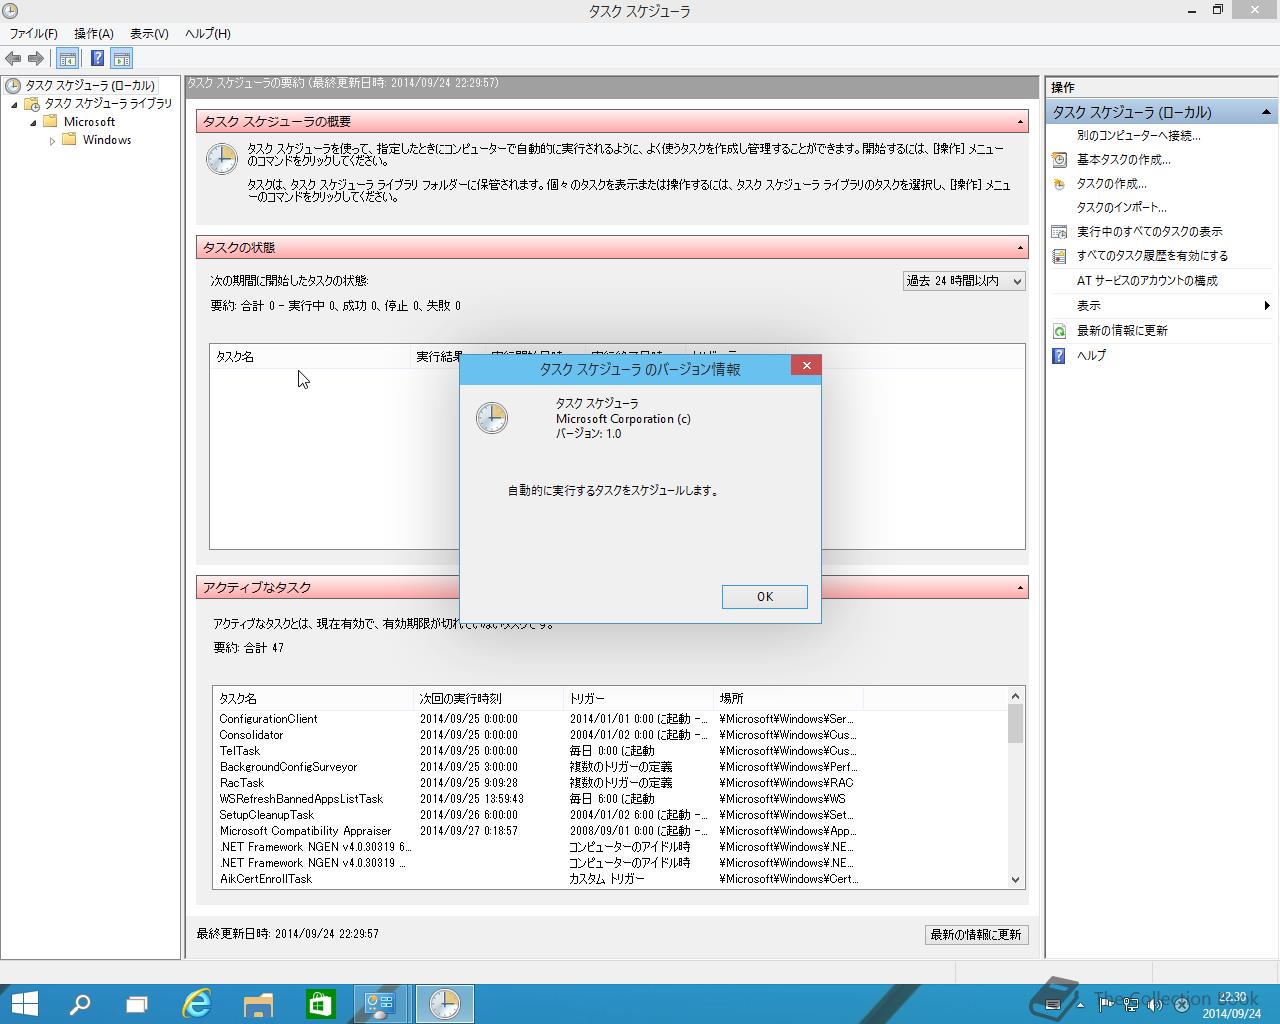1280x1024 pixels.
Task: Toggle the action pane toolbar icon
Action: (122, 58)
